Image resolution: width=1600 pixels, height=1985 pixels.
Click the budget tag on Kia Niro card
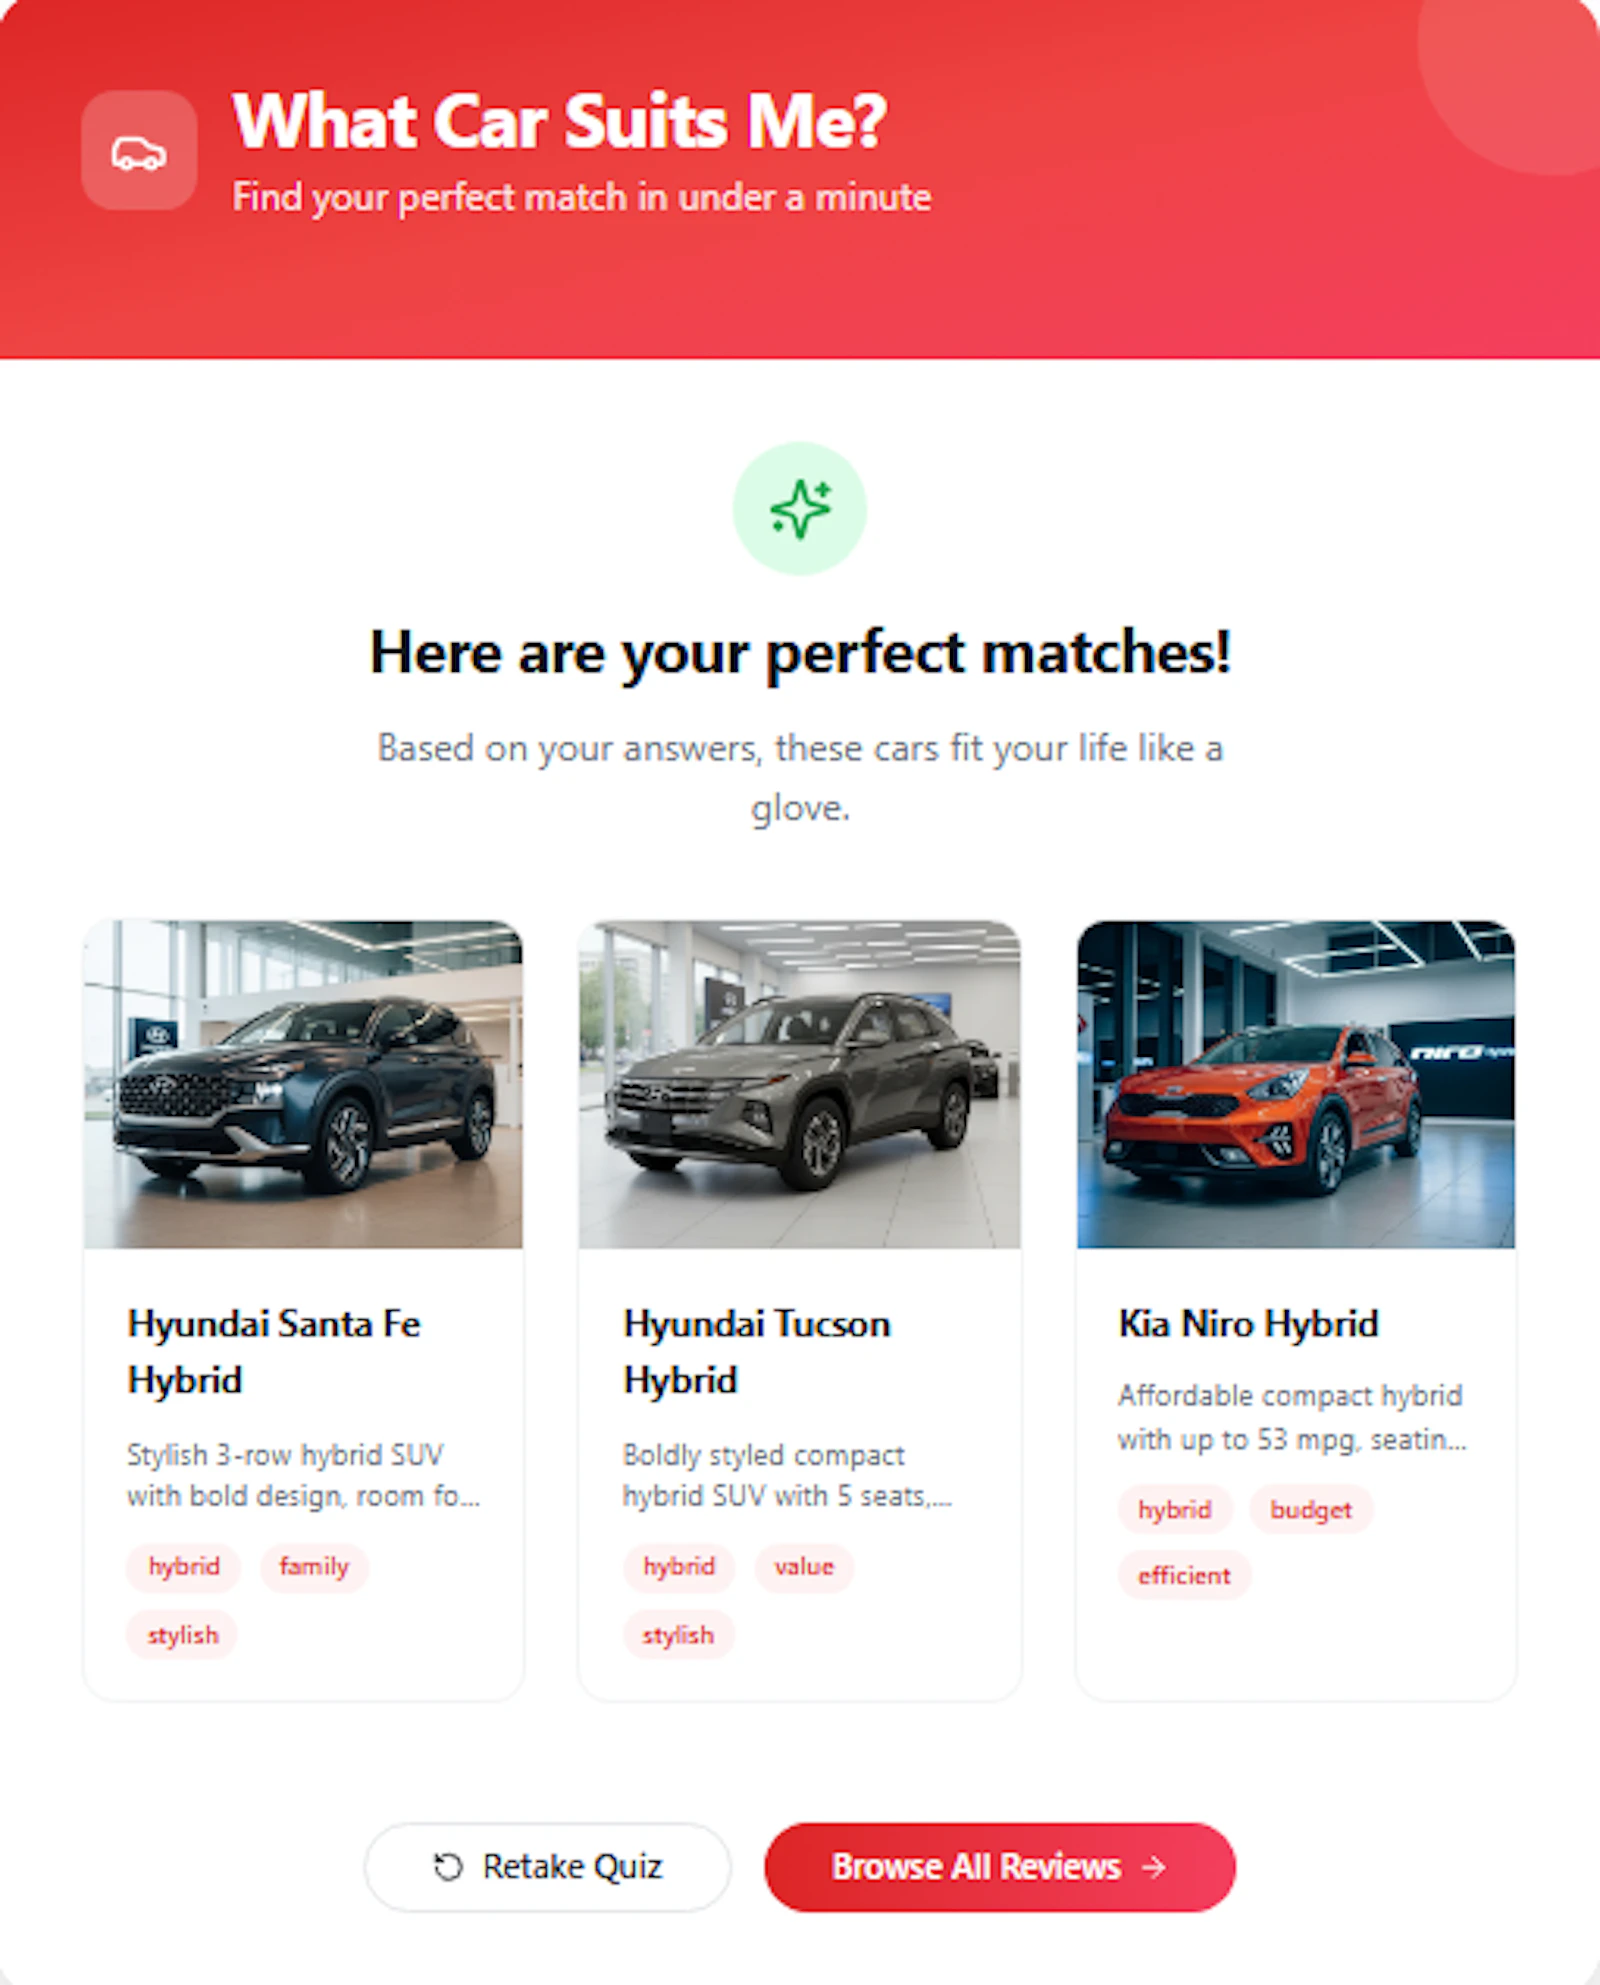pyautogui.click(x=1311, y=1509)
